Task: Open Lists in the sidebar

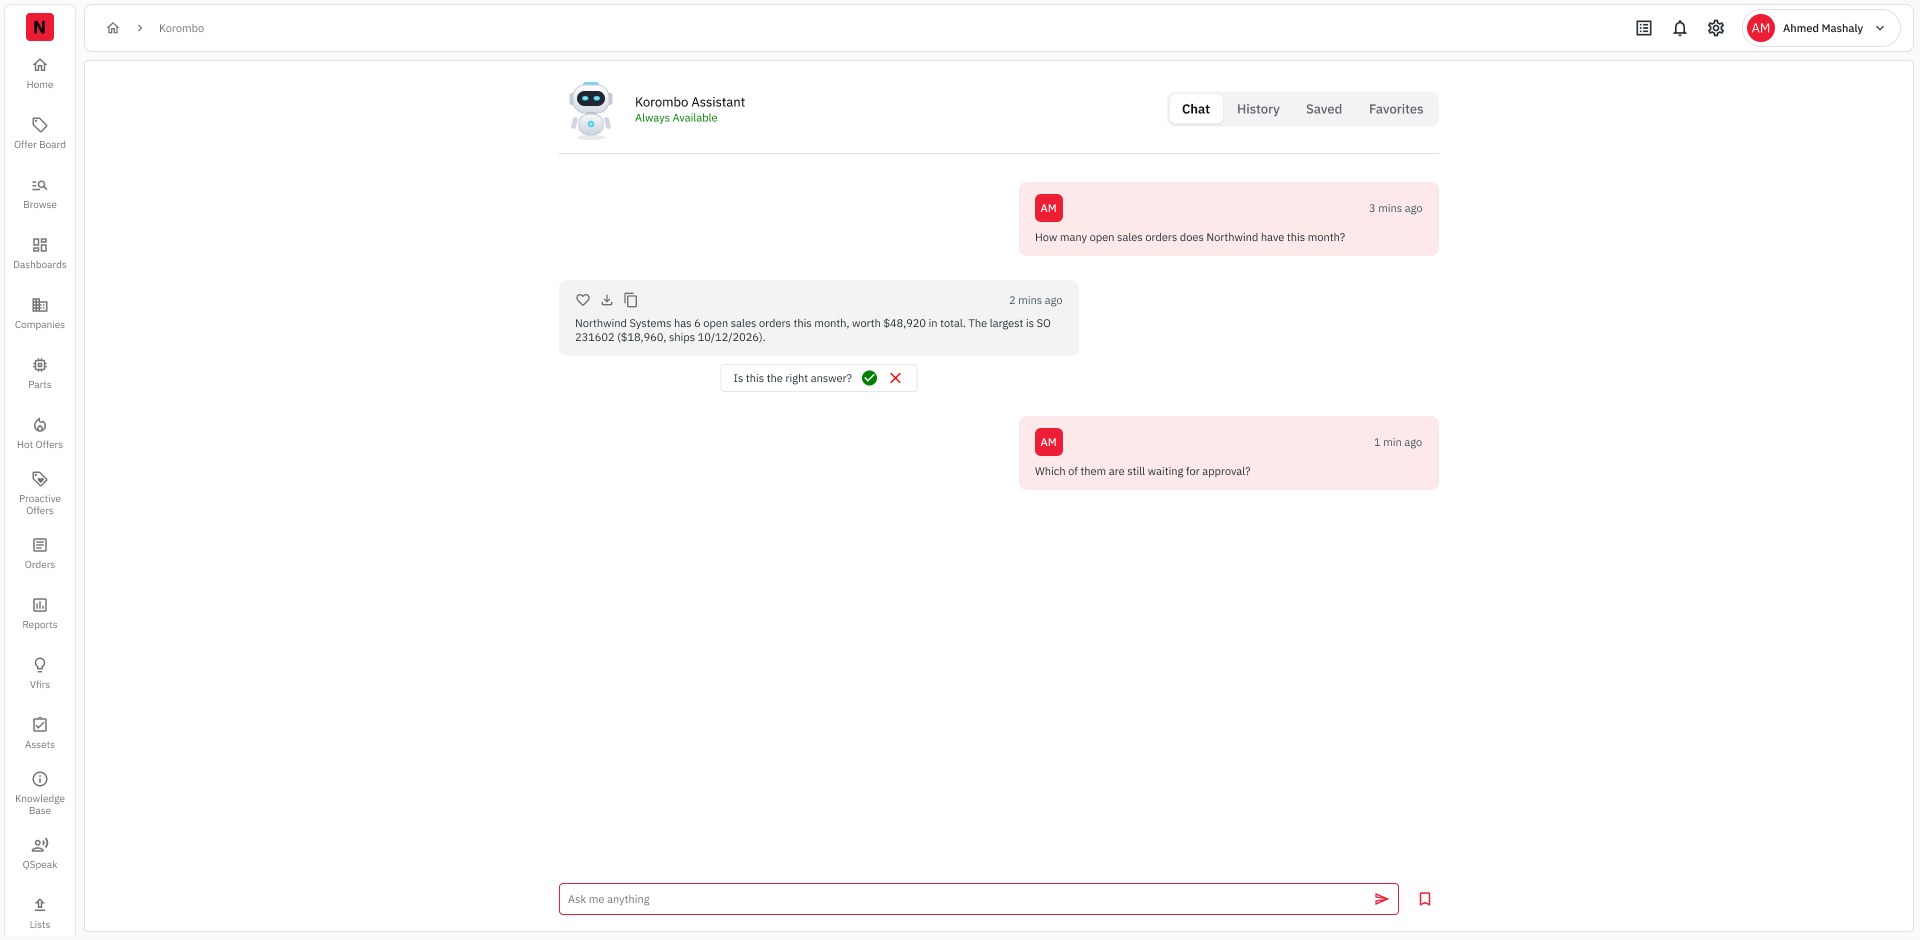Action: click(x=40, y=914)
